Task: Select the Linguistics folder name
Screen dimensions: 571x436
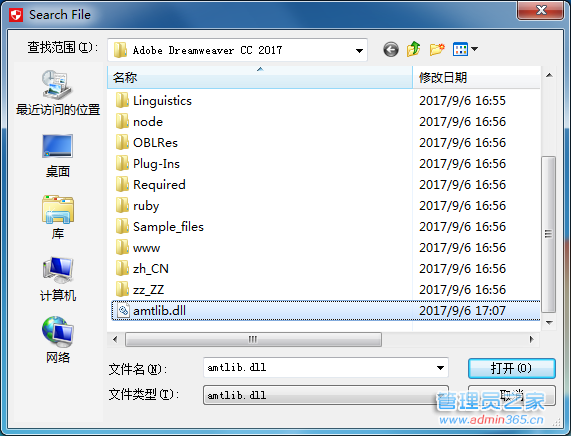Action: click(162, 101)
